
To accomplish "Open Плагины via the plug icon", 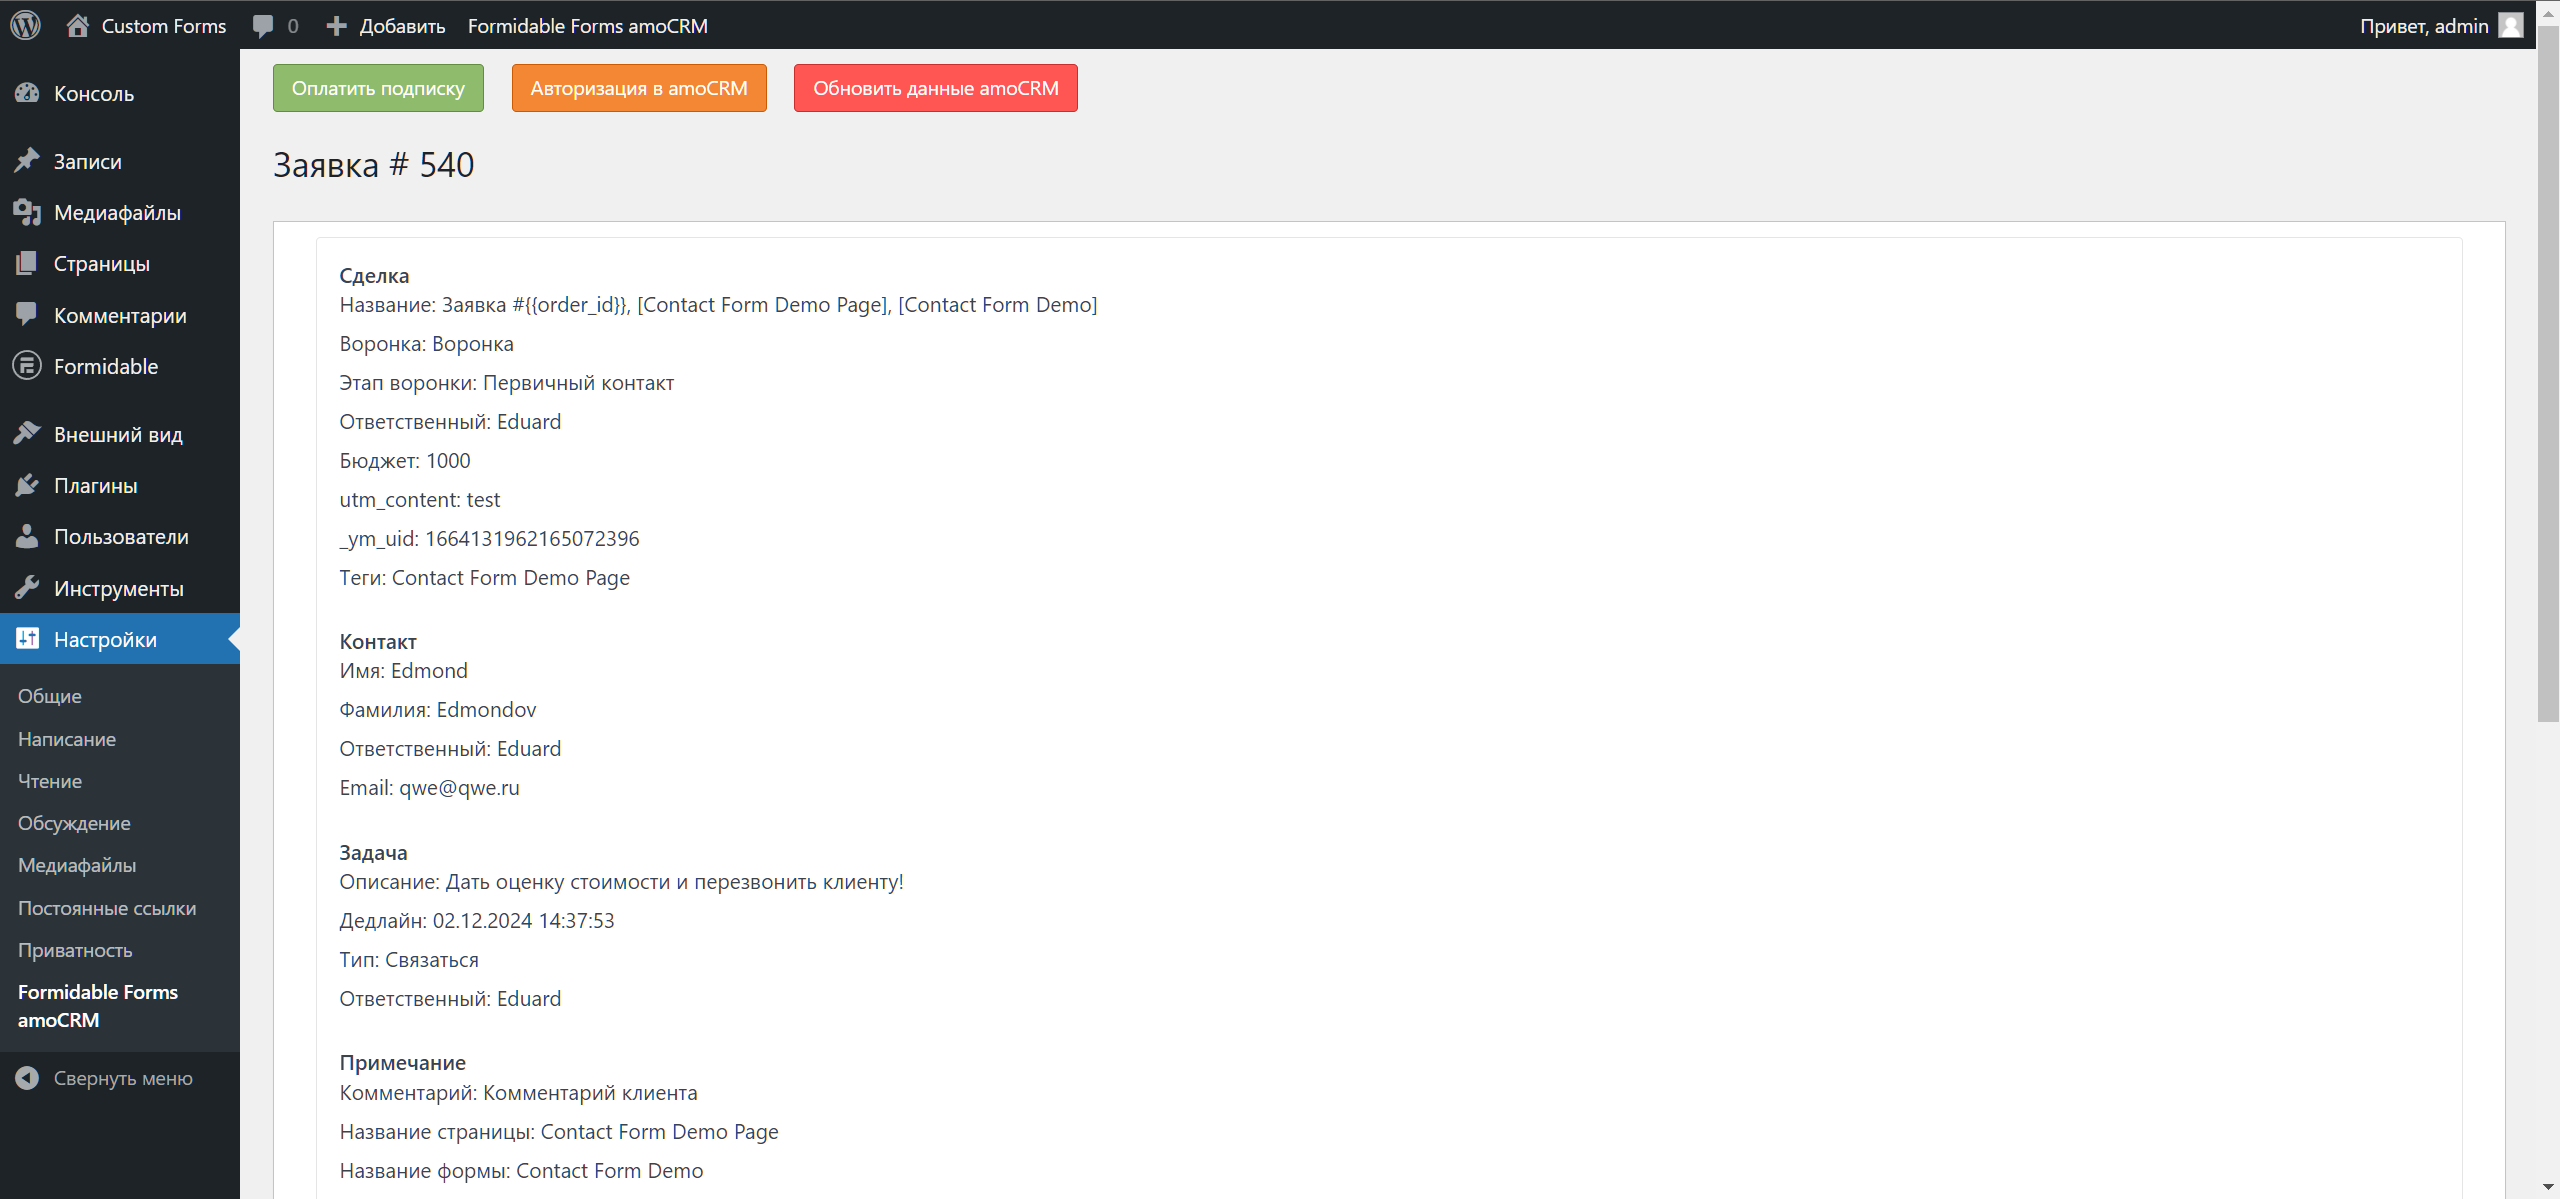I will coord(27,485).
